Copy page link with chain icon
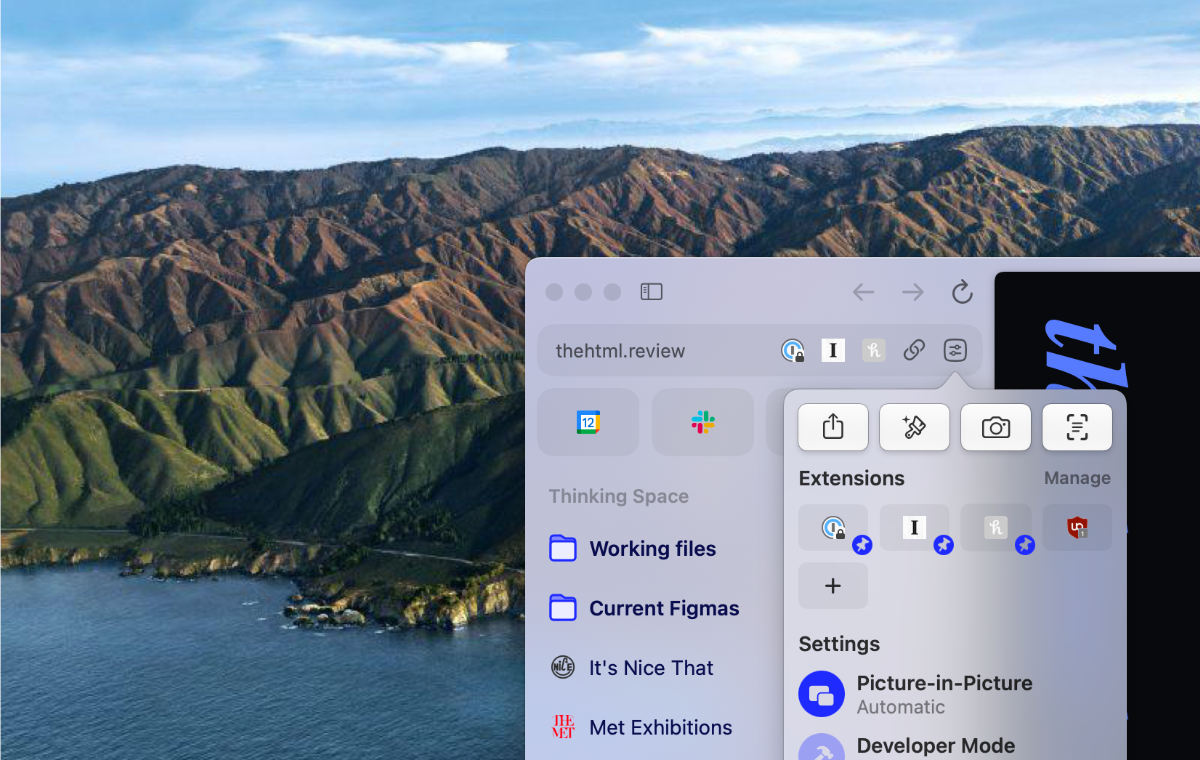Image resolution: width=1200 pixels, height=760 pixels. (x=914, y=350)
